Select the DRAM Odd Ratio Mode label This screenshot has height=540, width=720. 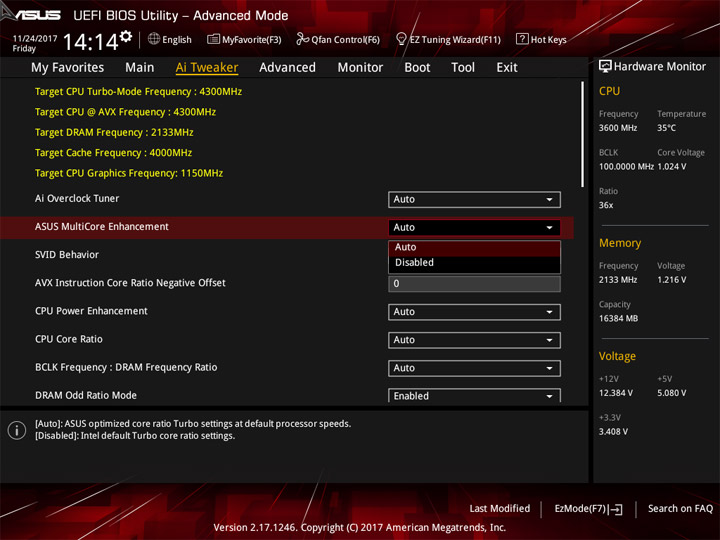pyautogui.click(x=85, y=395)
